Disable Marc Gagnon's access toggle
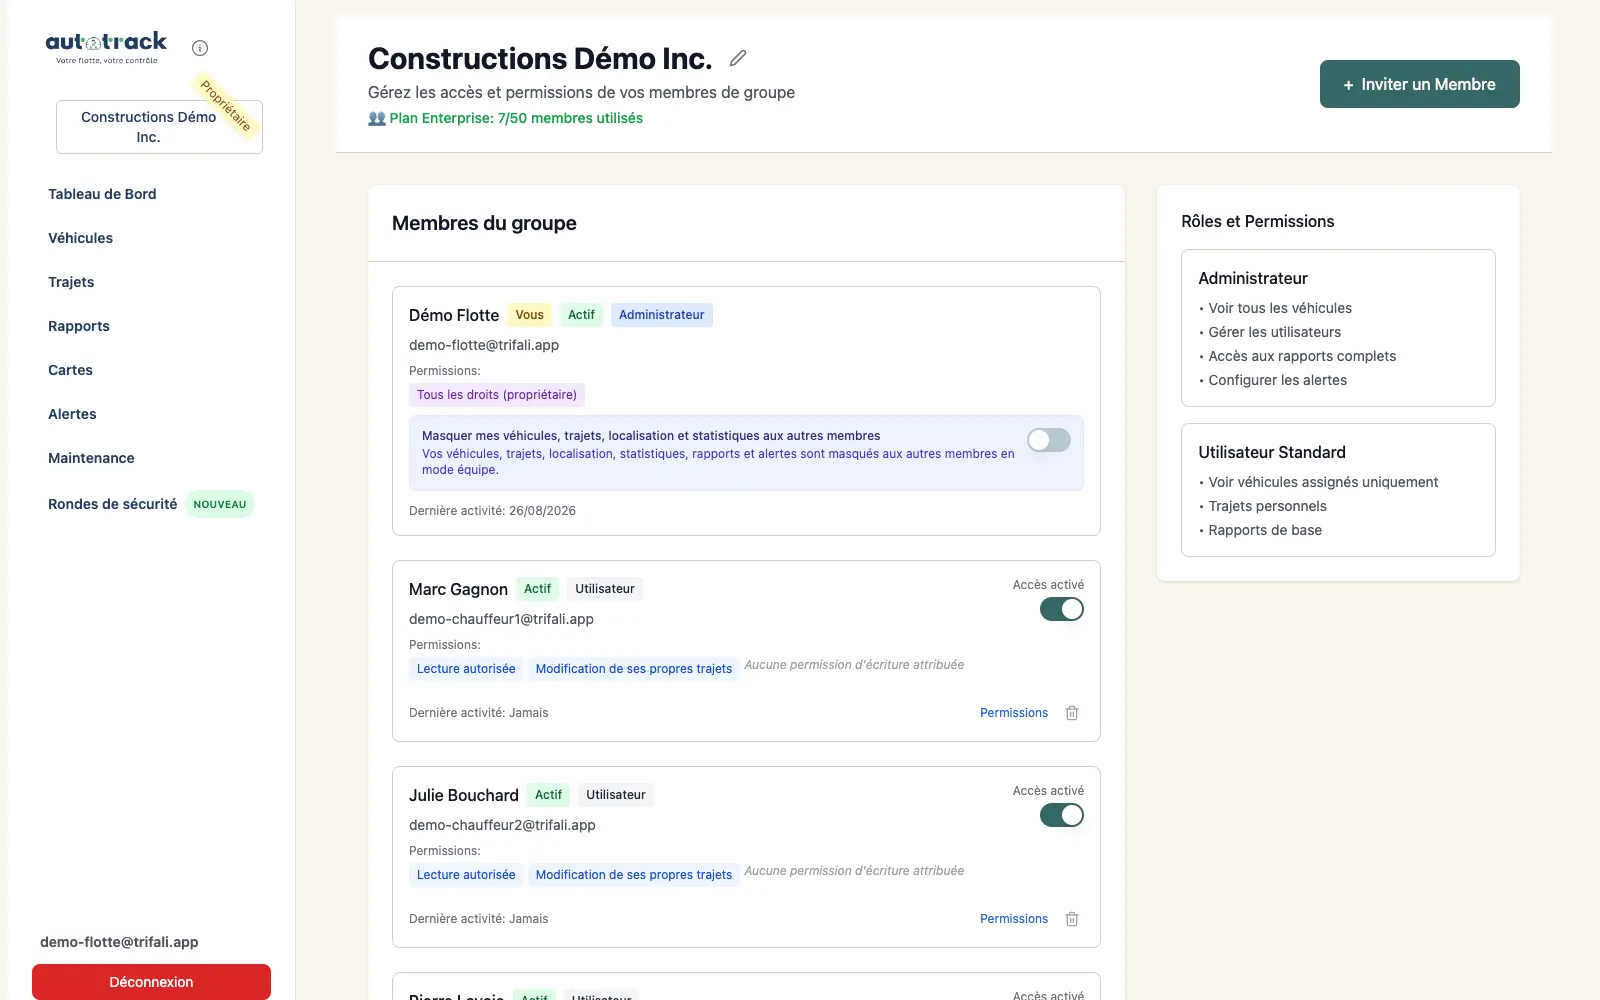This screenshot has width=1600, height=1000. pyautogui.click(x=1062, y=609)
